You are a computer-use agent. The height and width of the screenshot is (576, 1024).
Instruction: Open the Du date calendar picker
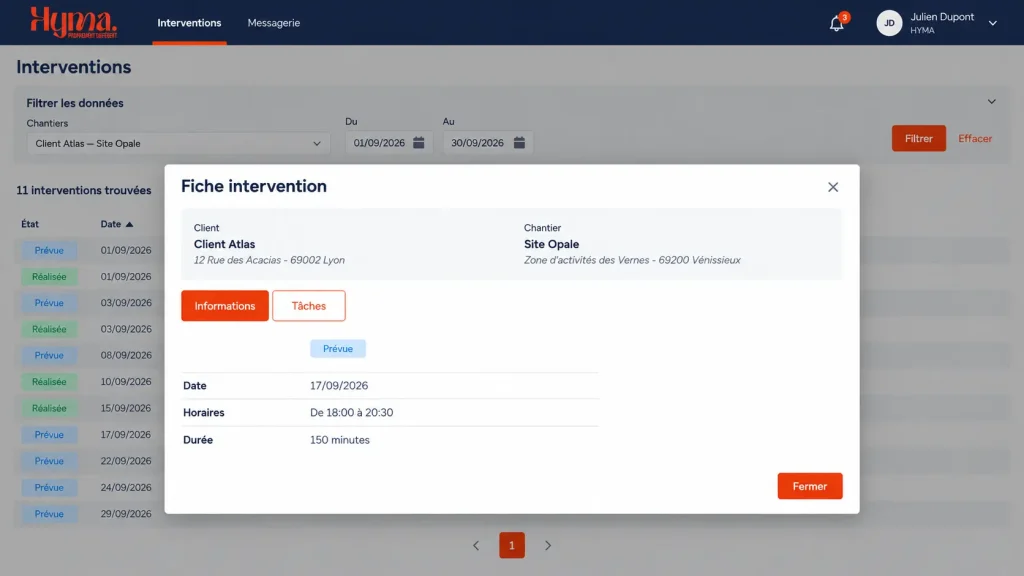(x=419, y=142)
